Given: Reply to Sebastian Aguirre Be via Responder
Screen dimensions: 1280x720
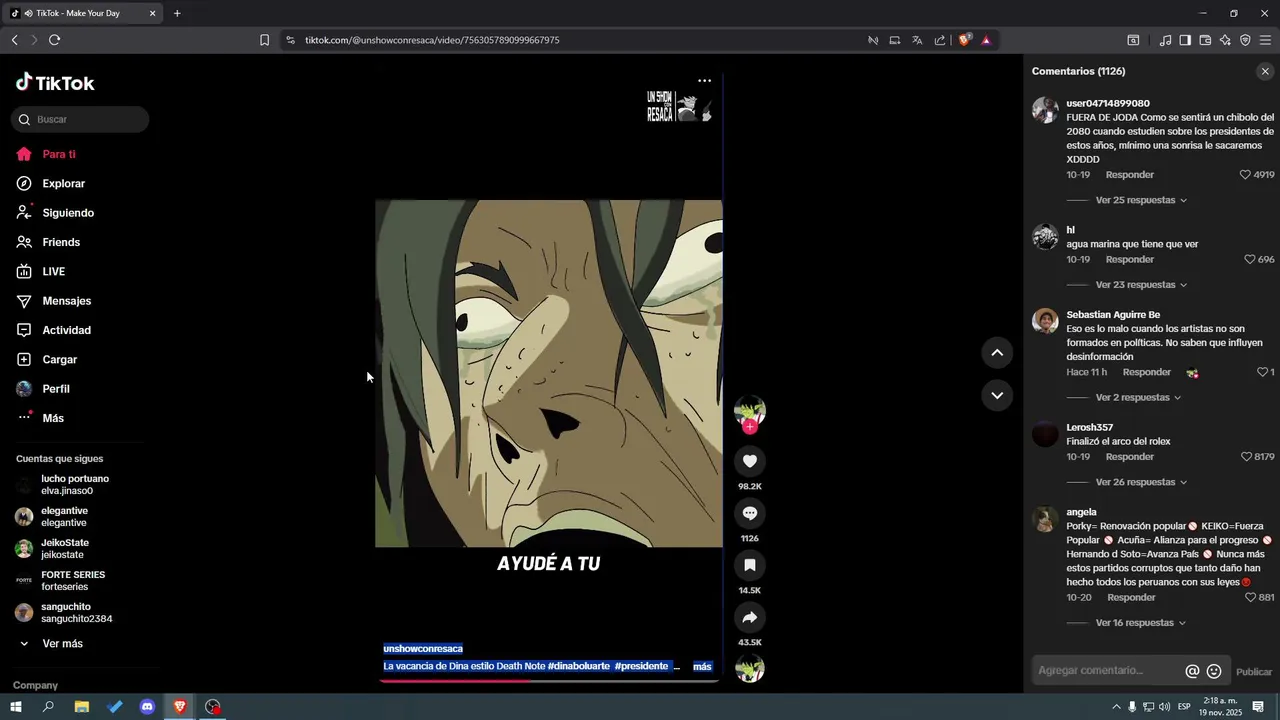Looking at the screenshot, I should pyautogui.click(x=1146, y=372).
